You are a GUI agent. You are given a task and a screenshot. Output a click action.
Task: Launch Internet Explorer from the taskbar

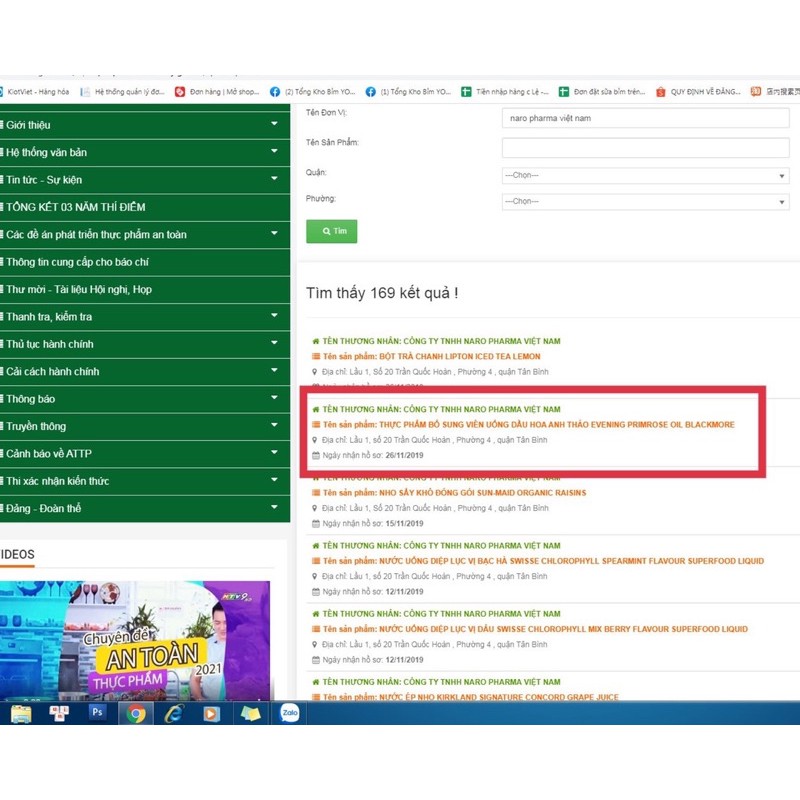pyautogui.click(x=174, y=713)
